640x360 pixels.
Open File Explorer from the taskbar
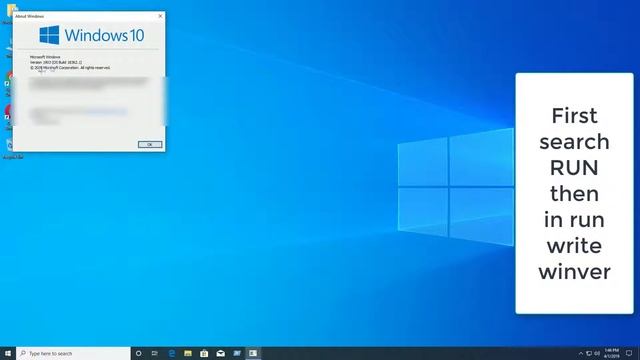coord(188,353)
